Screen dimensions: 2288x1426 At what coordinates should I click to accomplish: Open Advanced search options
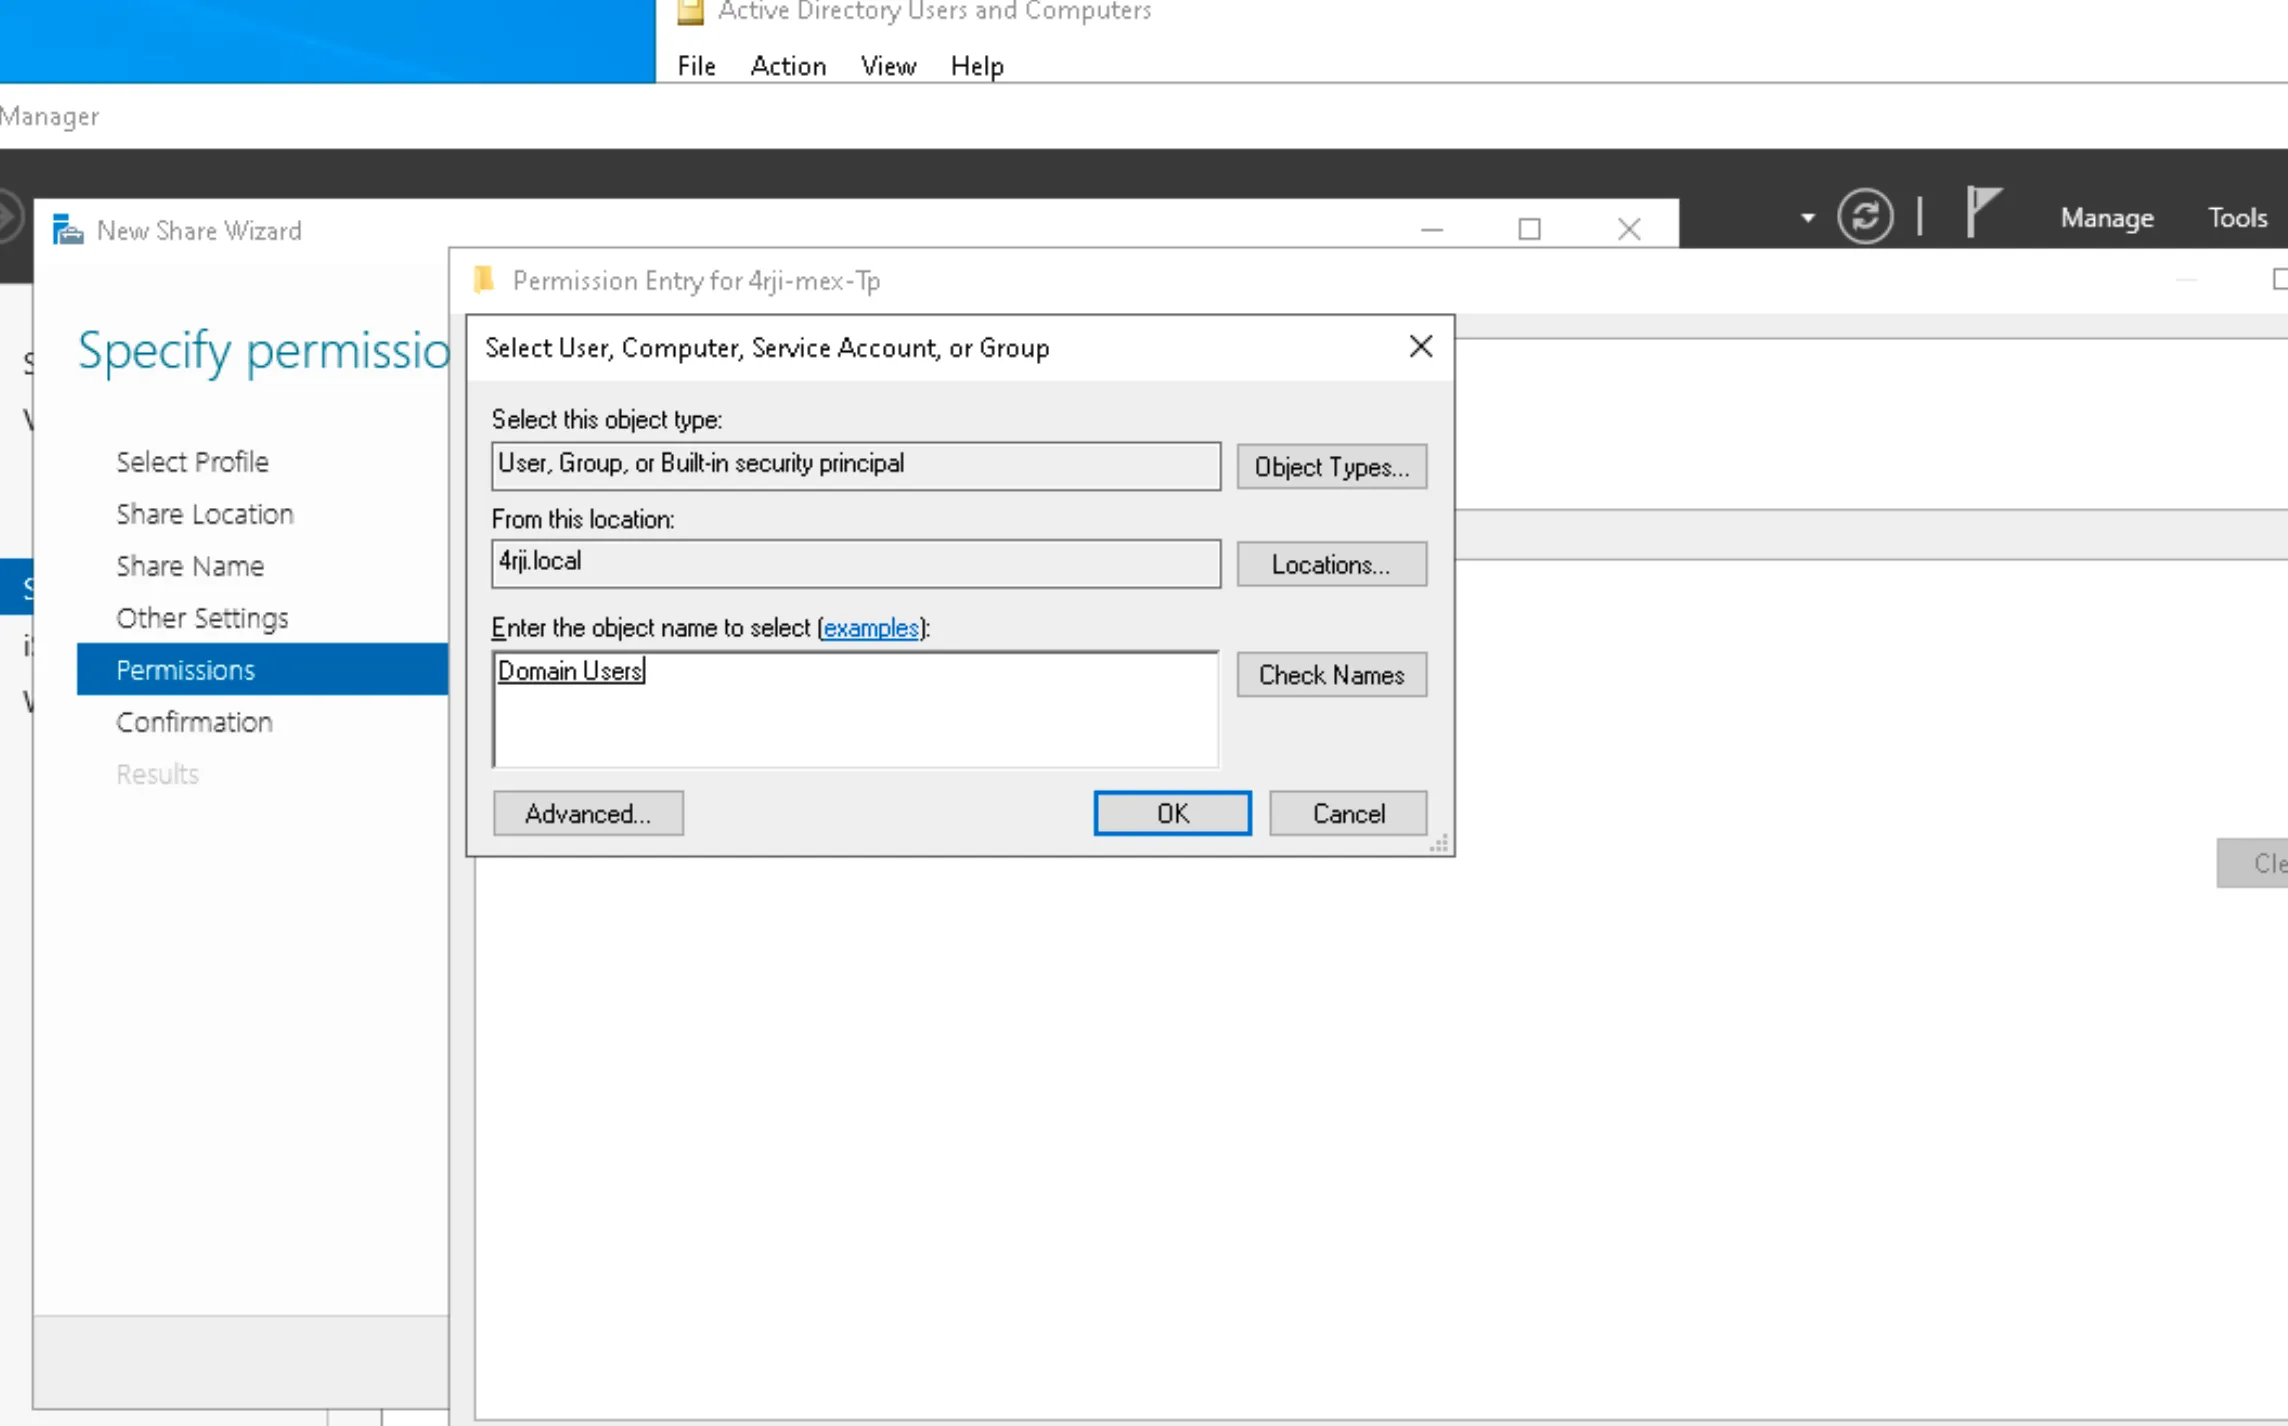588,813
